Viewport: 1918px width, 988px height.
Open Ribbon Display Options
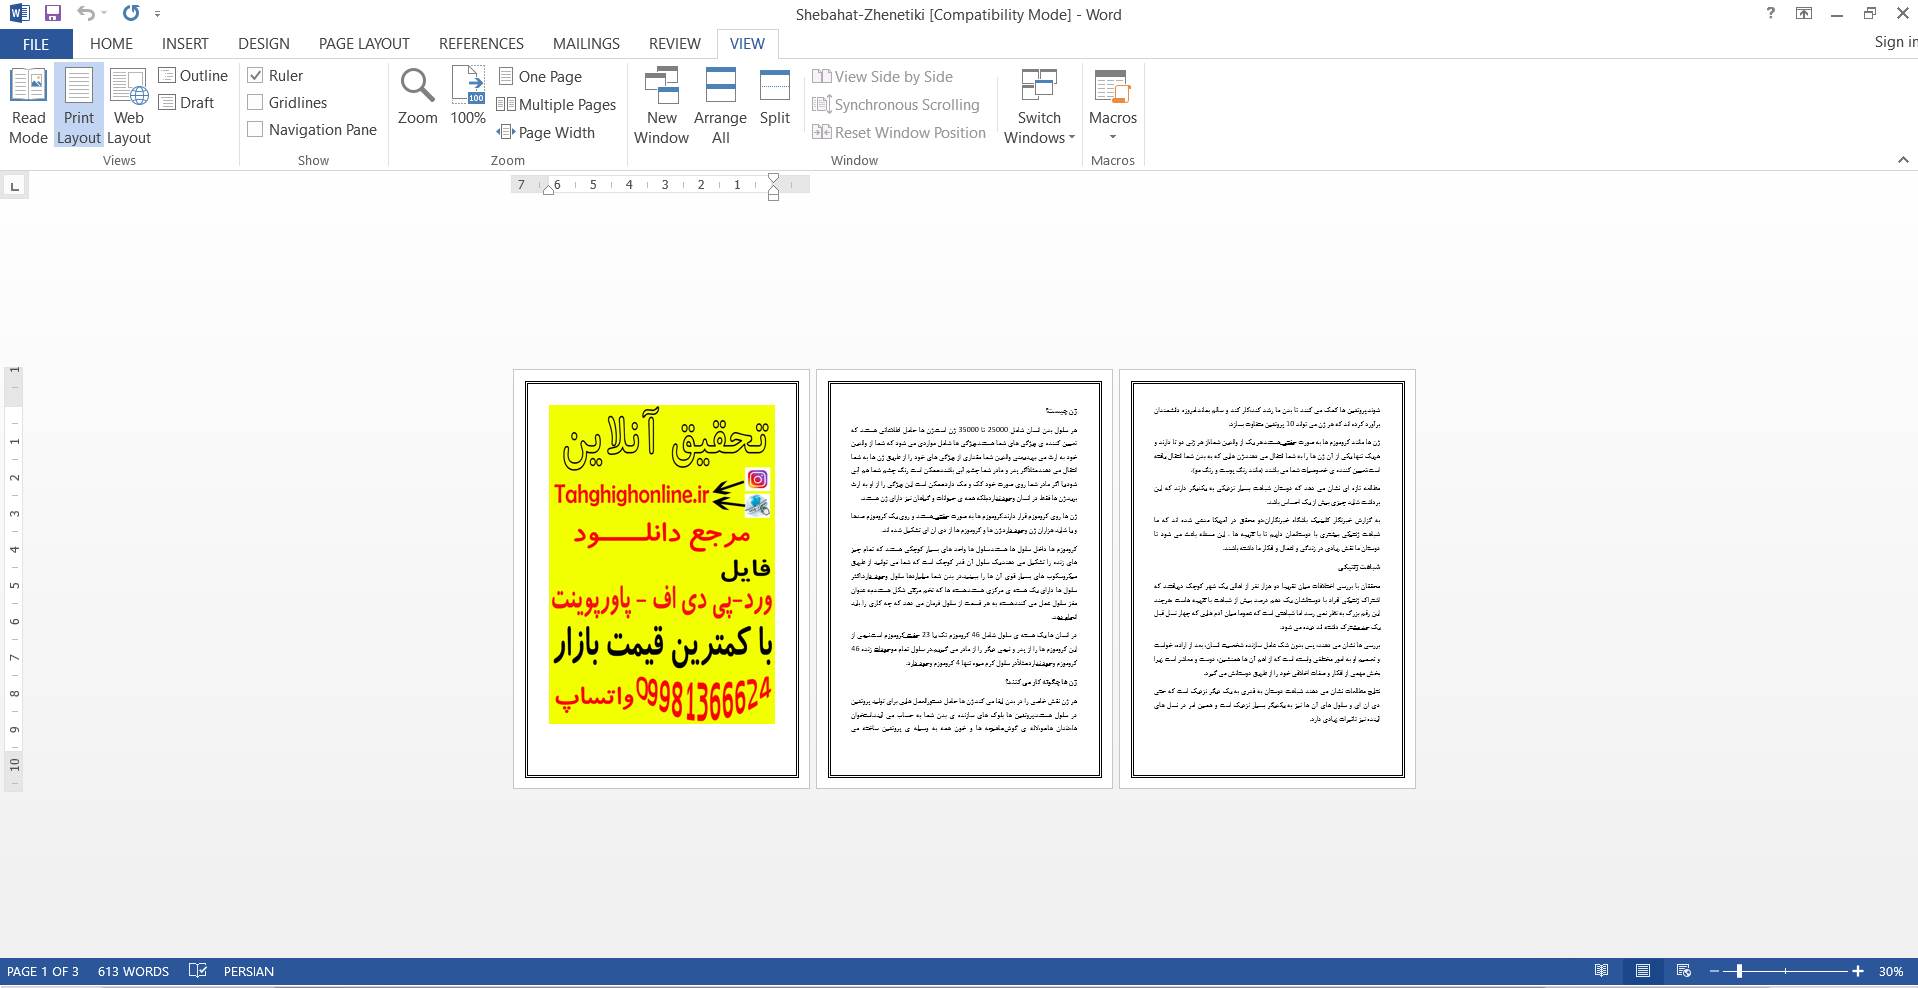point(1804,13)
